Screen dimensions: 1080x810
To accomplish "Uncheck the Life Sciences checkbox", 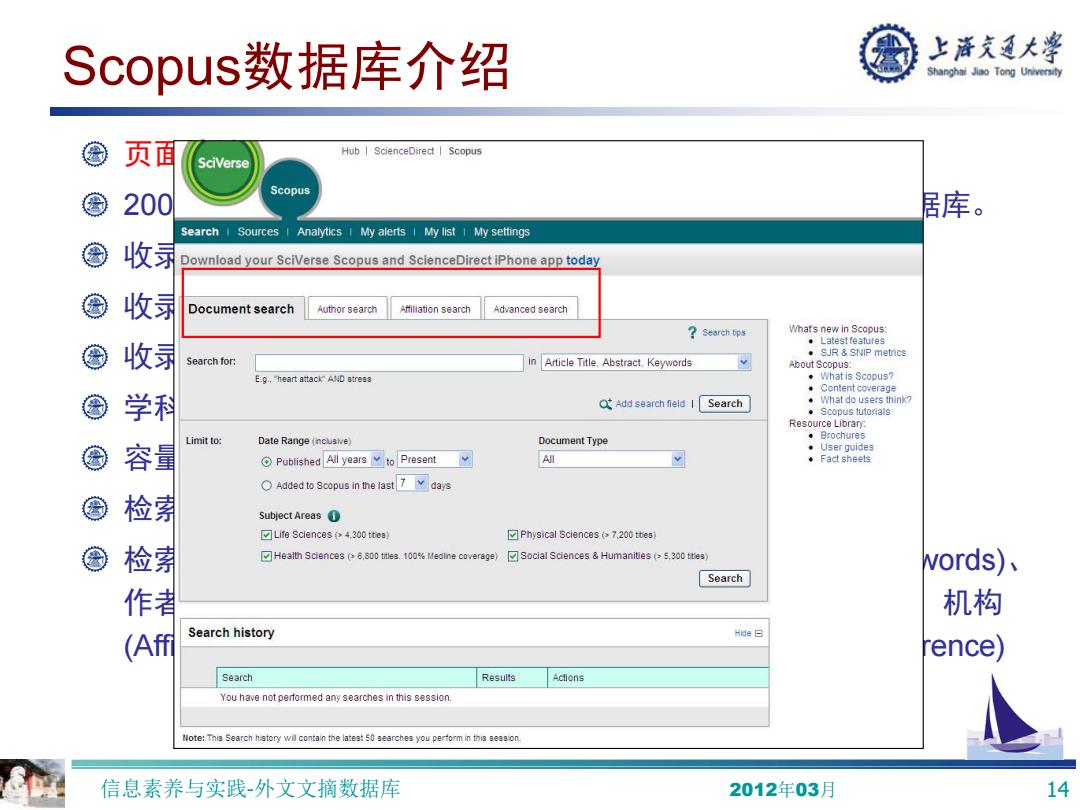I will [x=266, y=535].
